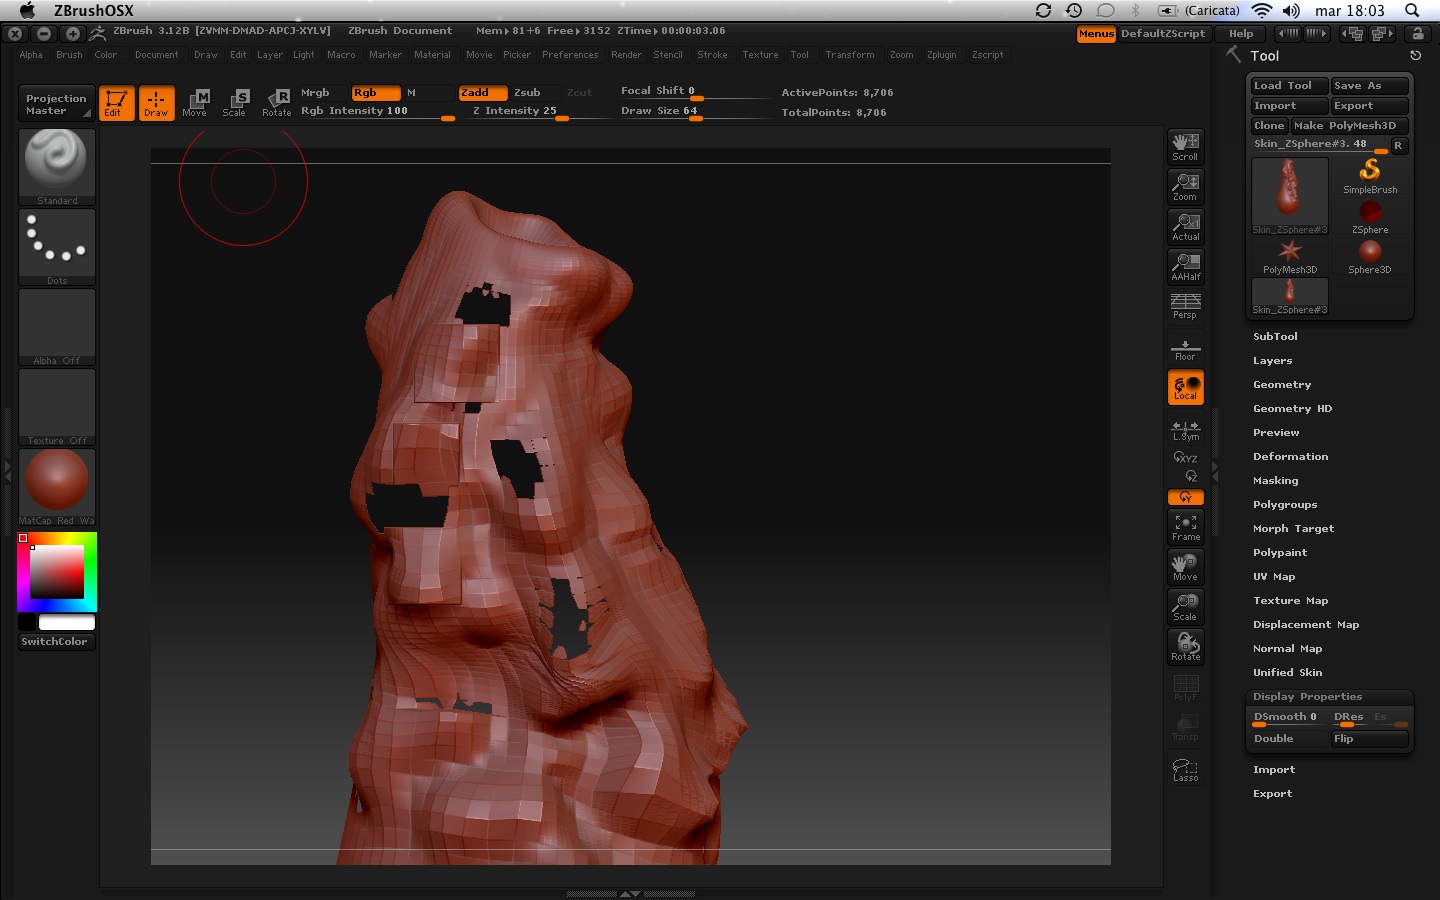
Task: Click the Scroll canvas icon
Action: [x=1185, y=146]
